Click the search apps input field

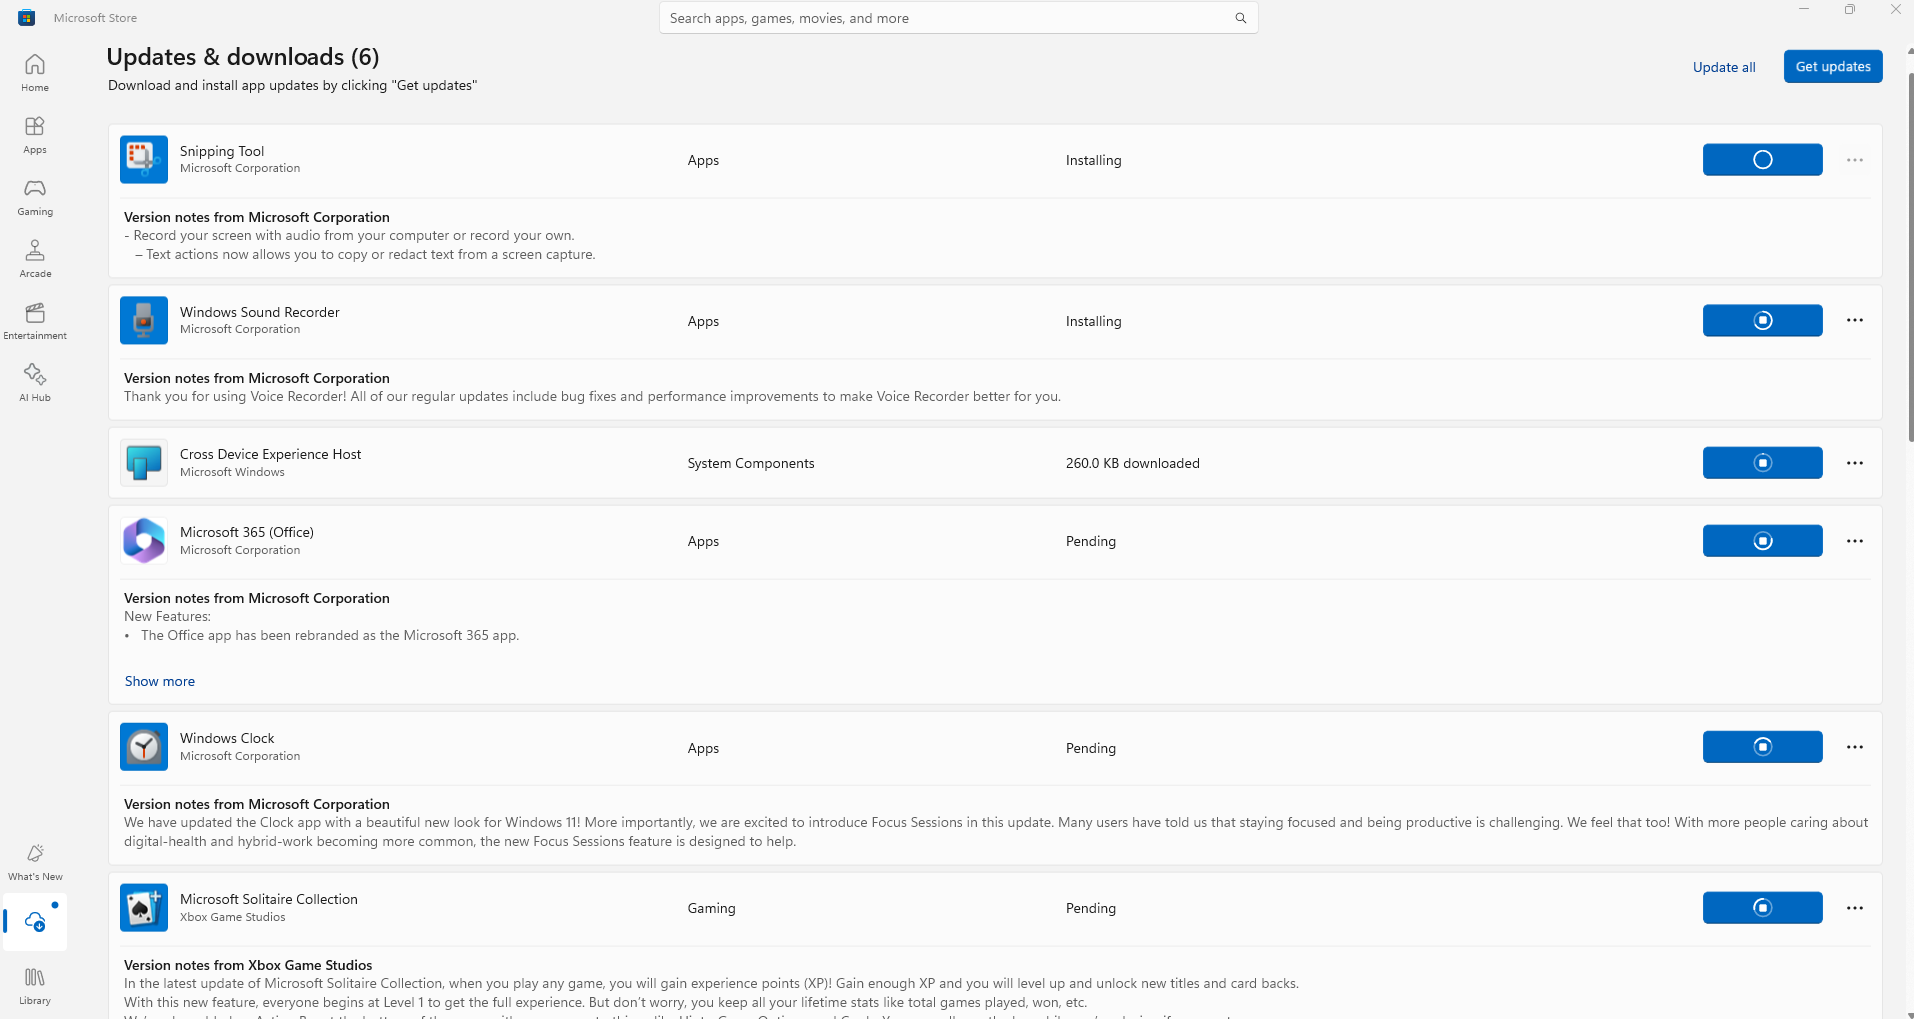point(940,18)
